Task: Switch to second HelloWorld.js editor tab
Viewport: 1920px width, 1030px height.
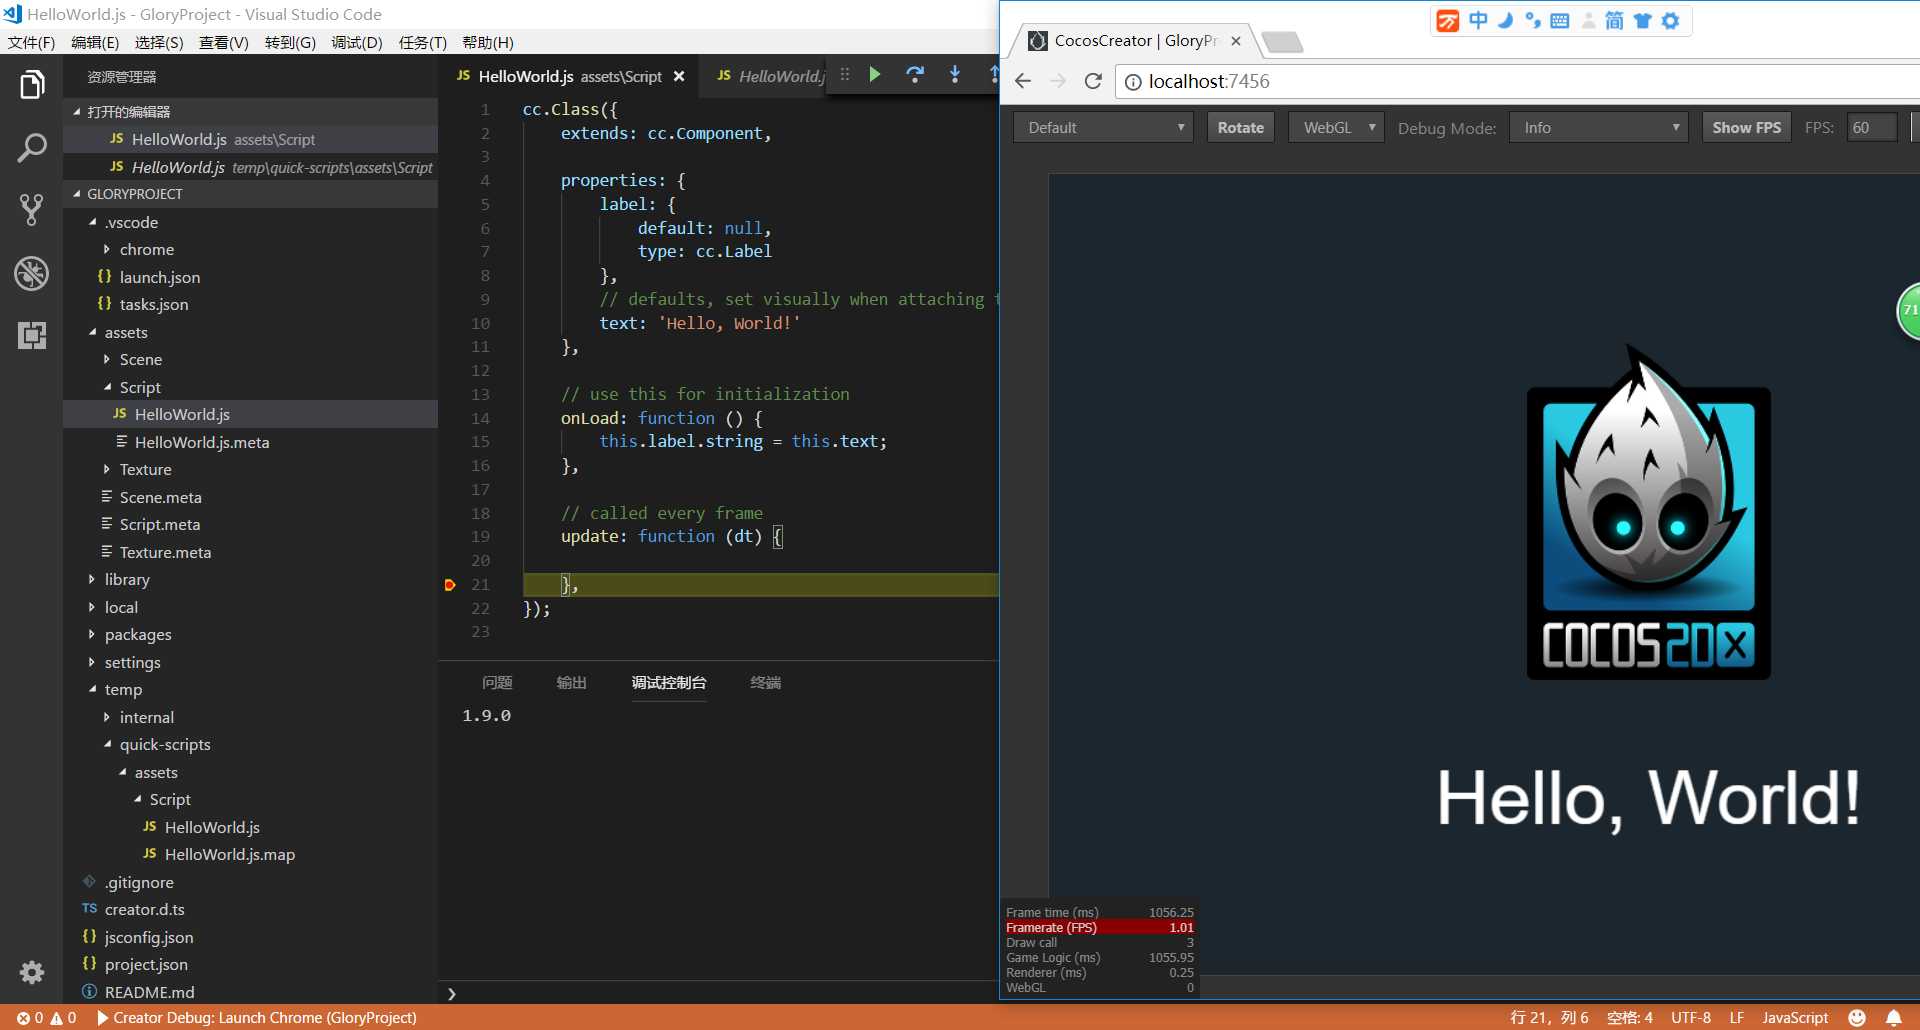Action: (770, 76)
